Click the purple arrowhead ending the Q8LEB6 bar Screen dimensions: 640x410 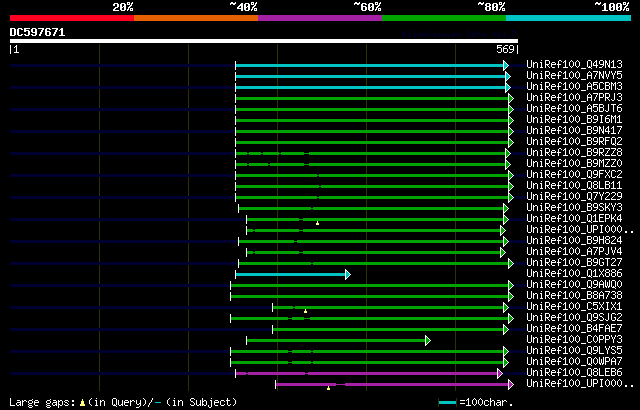(x=500, y=373)
